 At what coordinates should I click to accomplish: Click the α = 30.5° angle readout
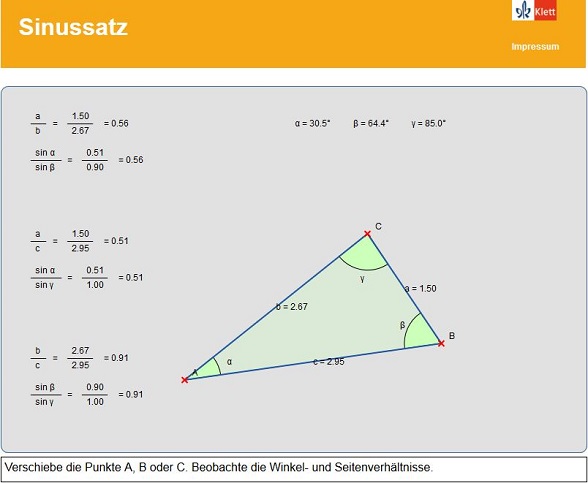coord(312,123)
